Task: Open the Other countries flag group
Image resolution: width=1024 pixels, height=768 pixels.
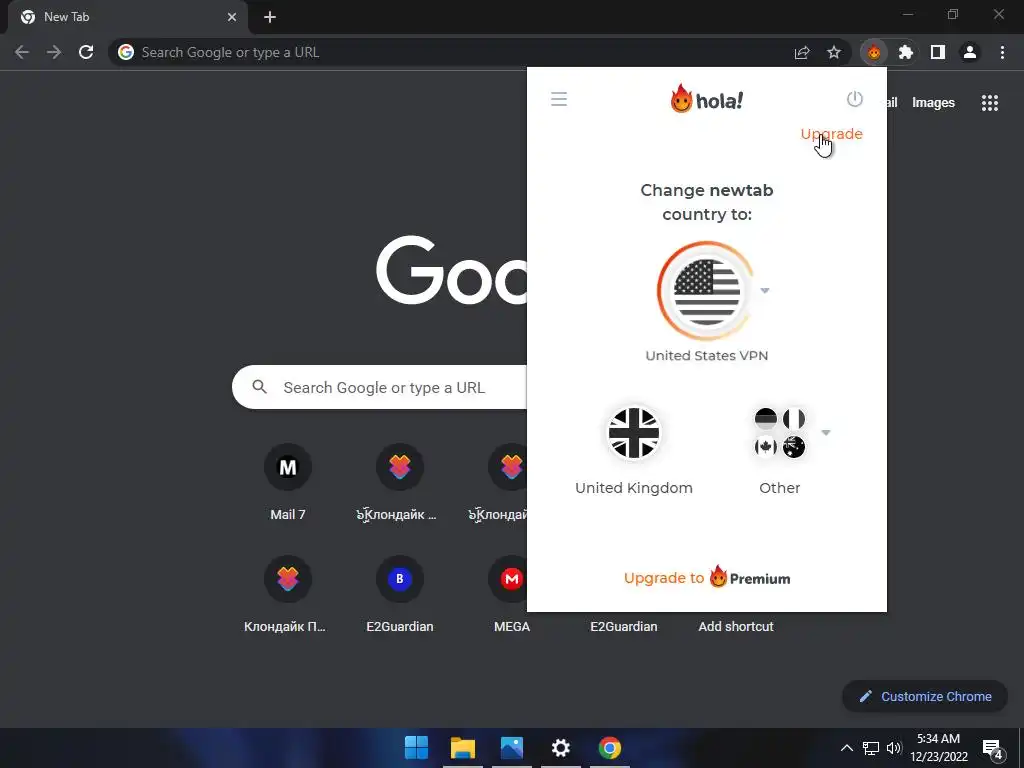Action: click(780, 433)
